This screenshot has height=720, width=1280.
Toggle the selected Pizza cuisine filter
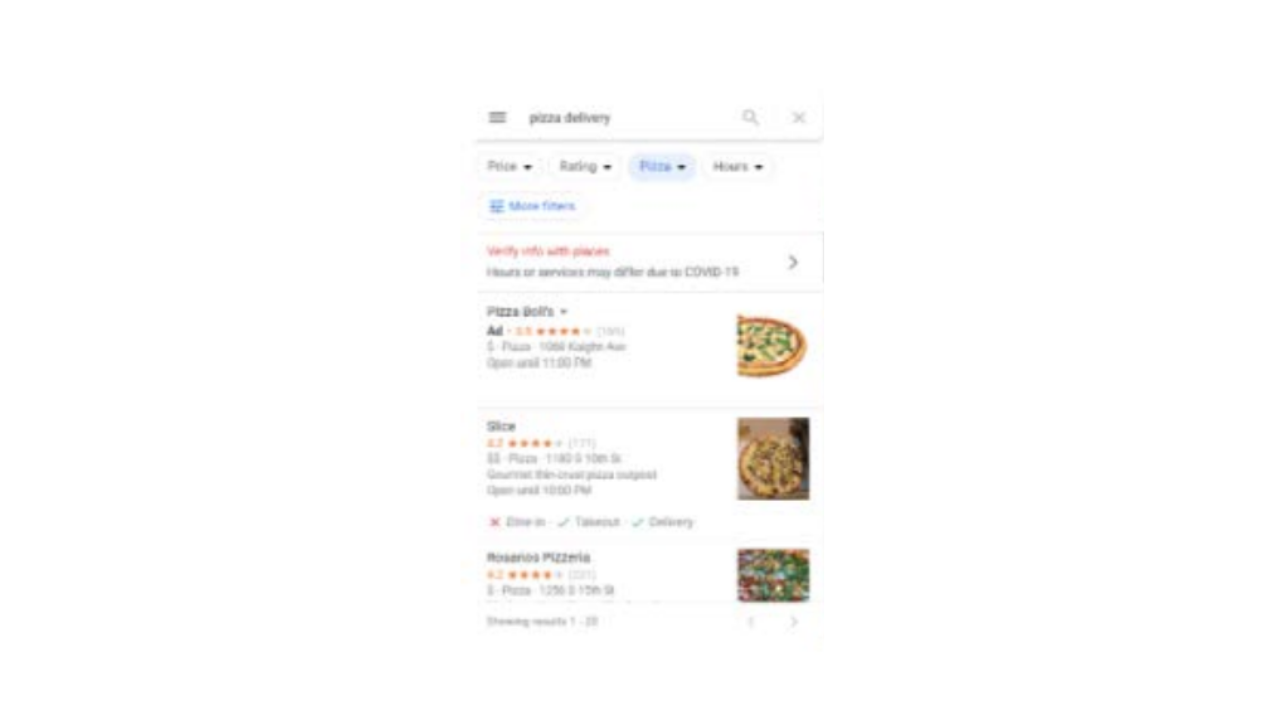coord(662,167)
